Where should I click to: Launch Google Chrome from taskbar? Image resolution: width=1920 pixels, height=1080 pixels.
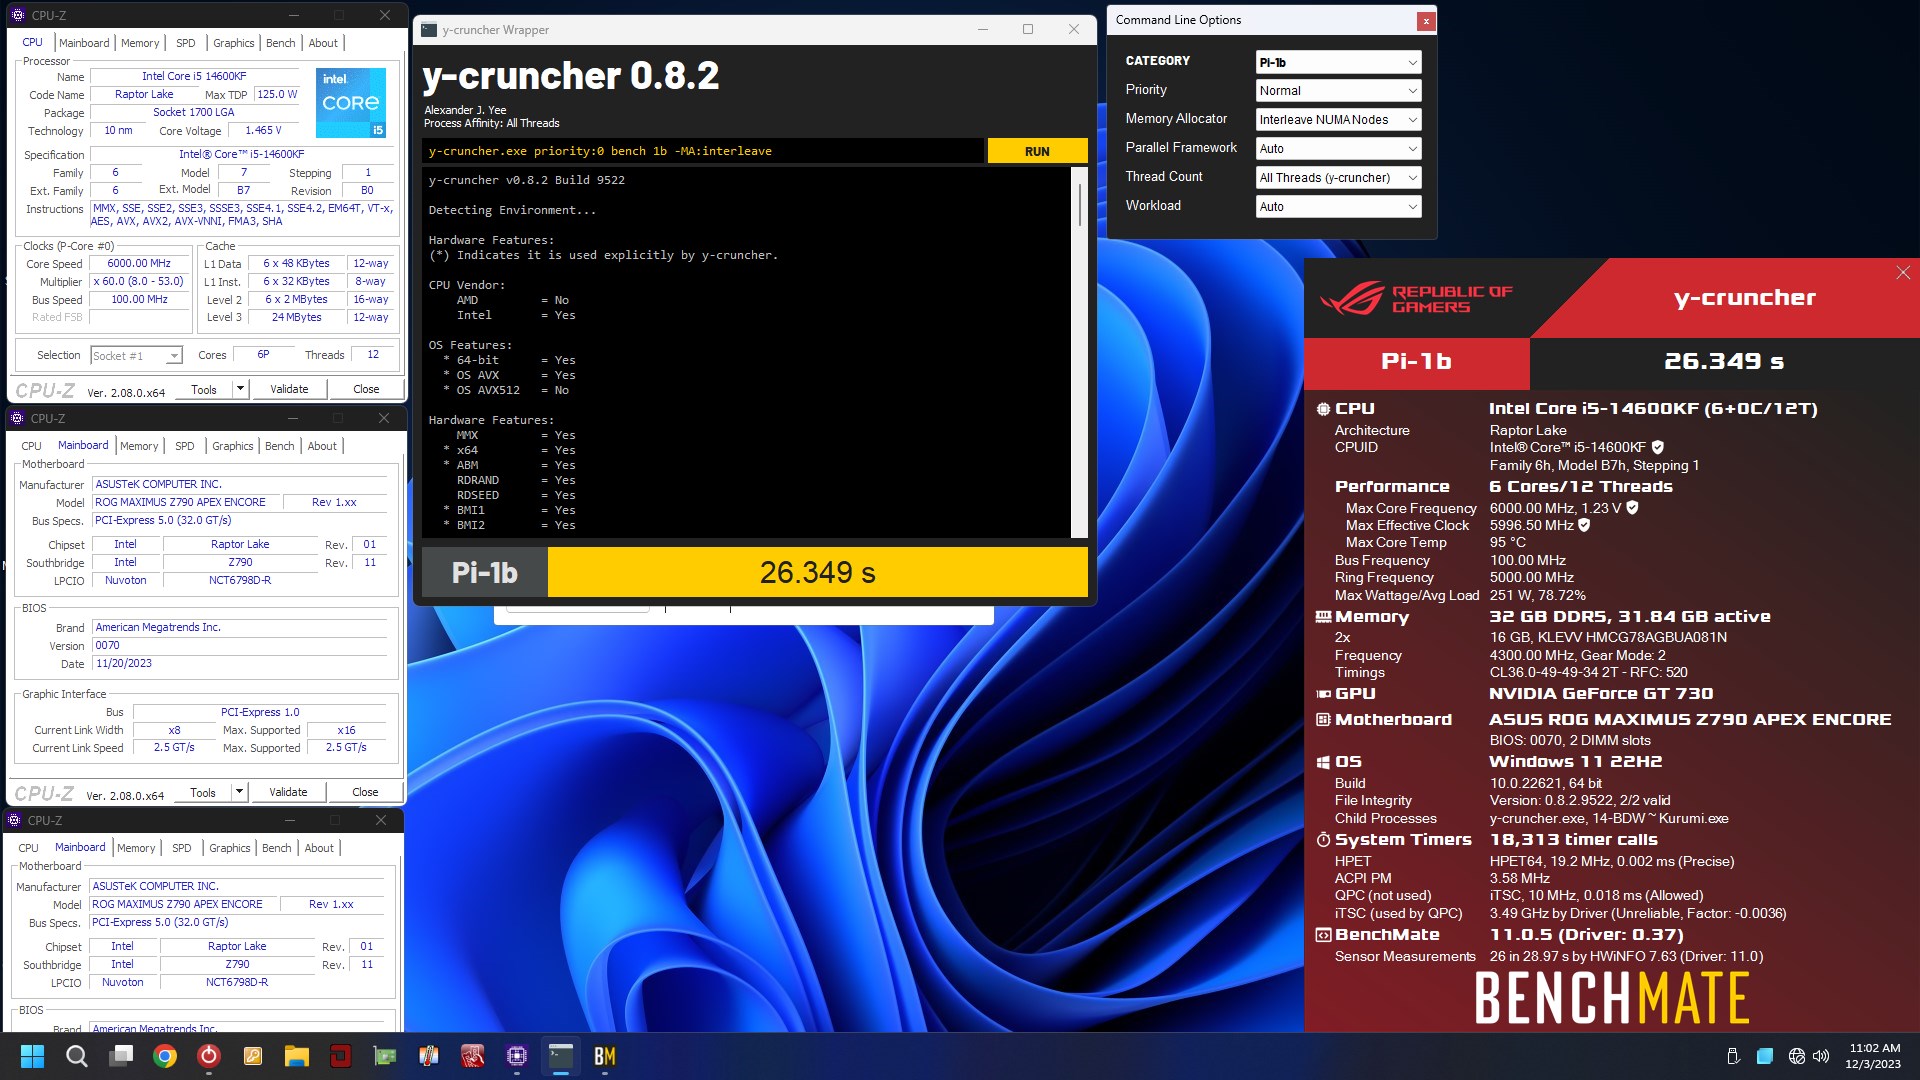pyautogui.click(x=165, y=1056)
